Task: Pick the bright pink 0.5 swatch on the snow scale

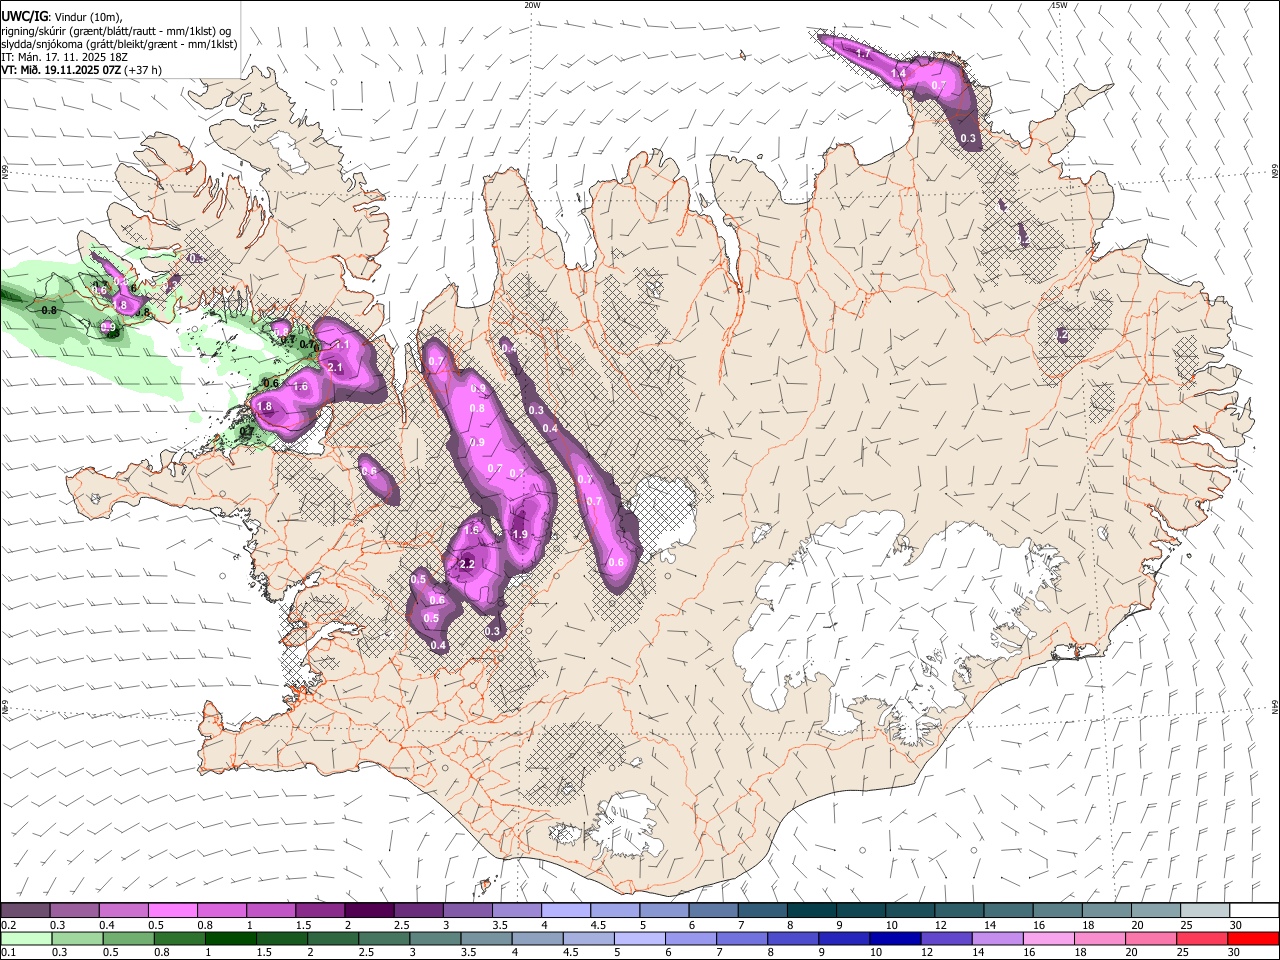Action: (x=172, y=911)
